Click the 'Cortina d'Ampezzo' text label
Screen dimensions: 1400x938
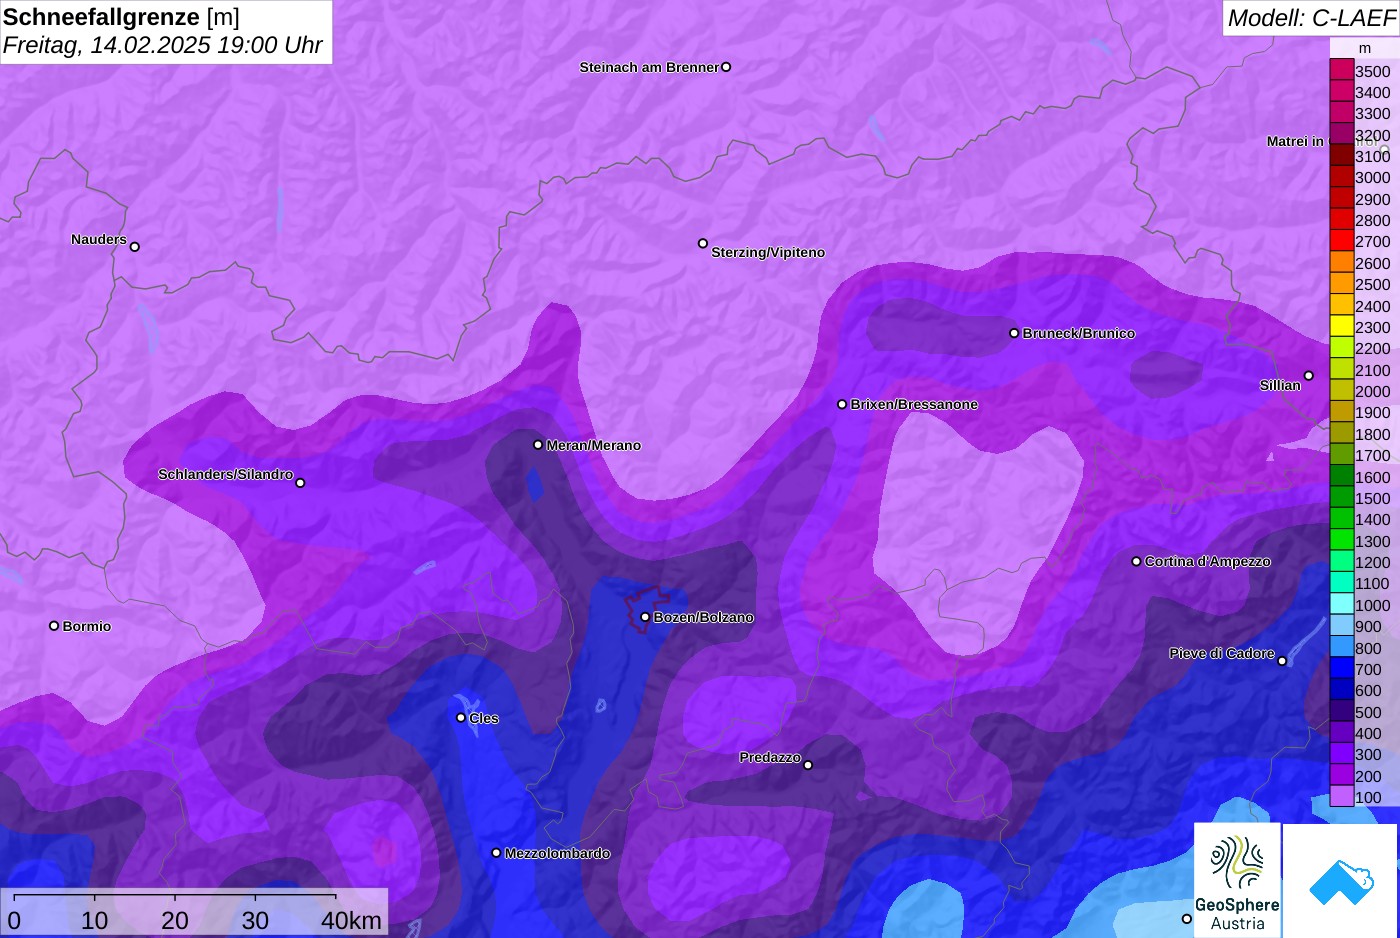pos(1207,561)
